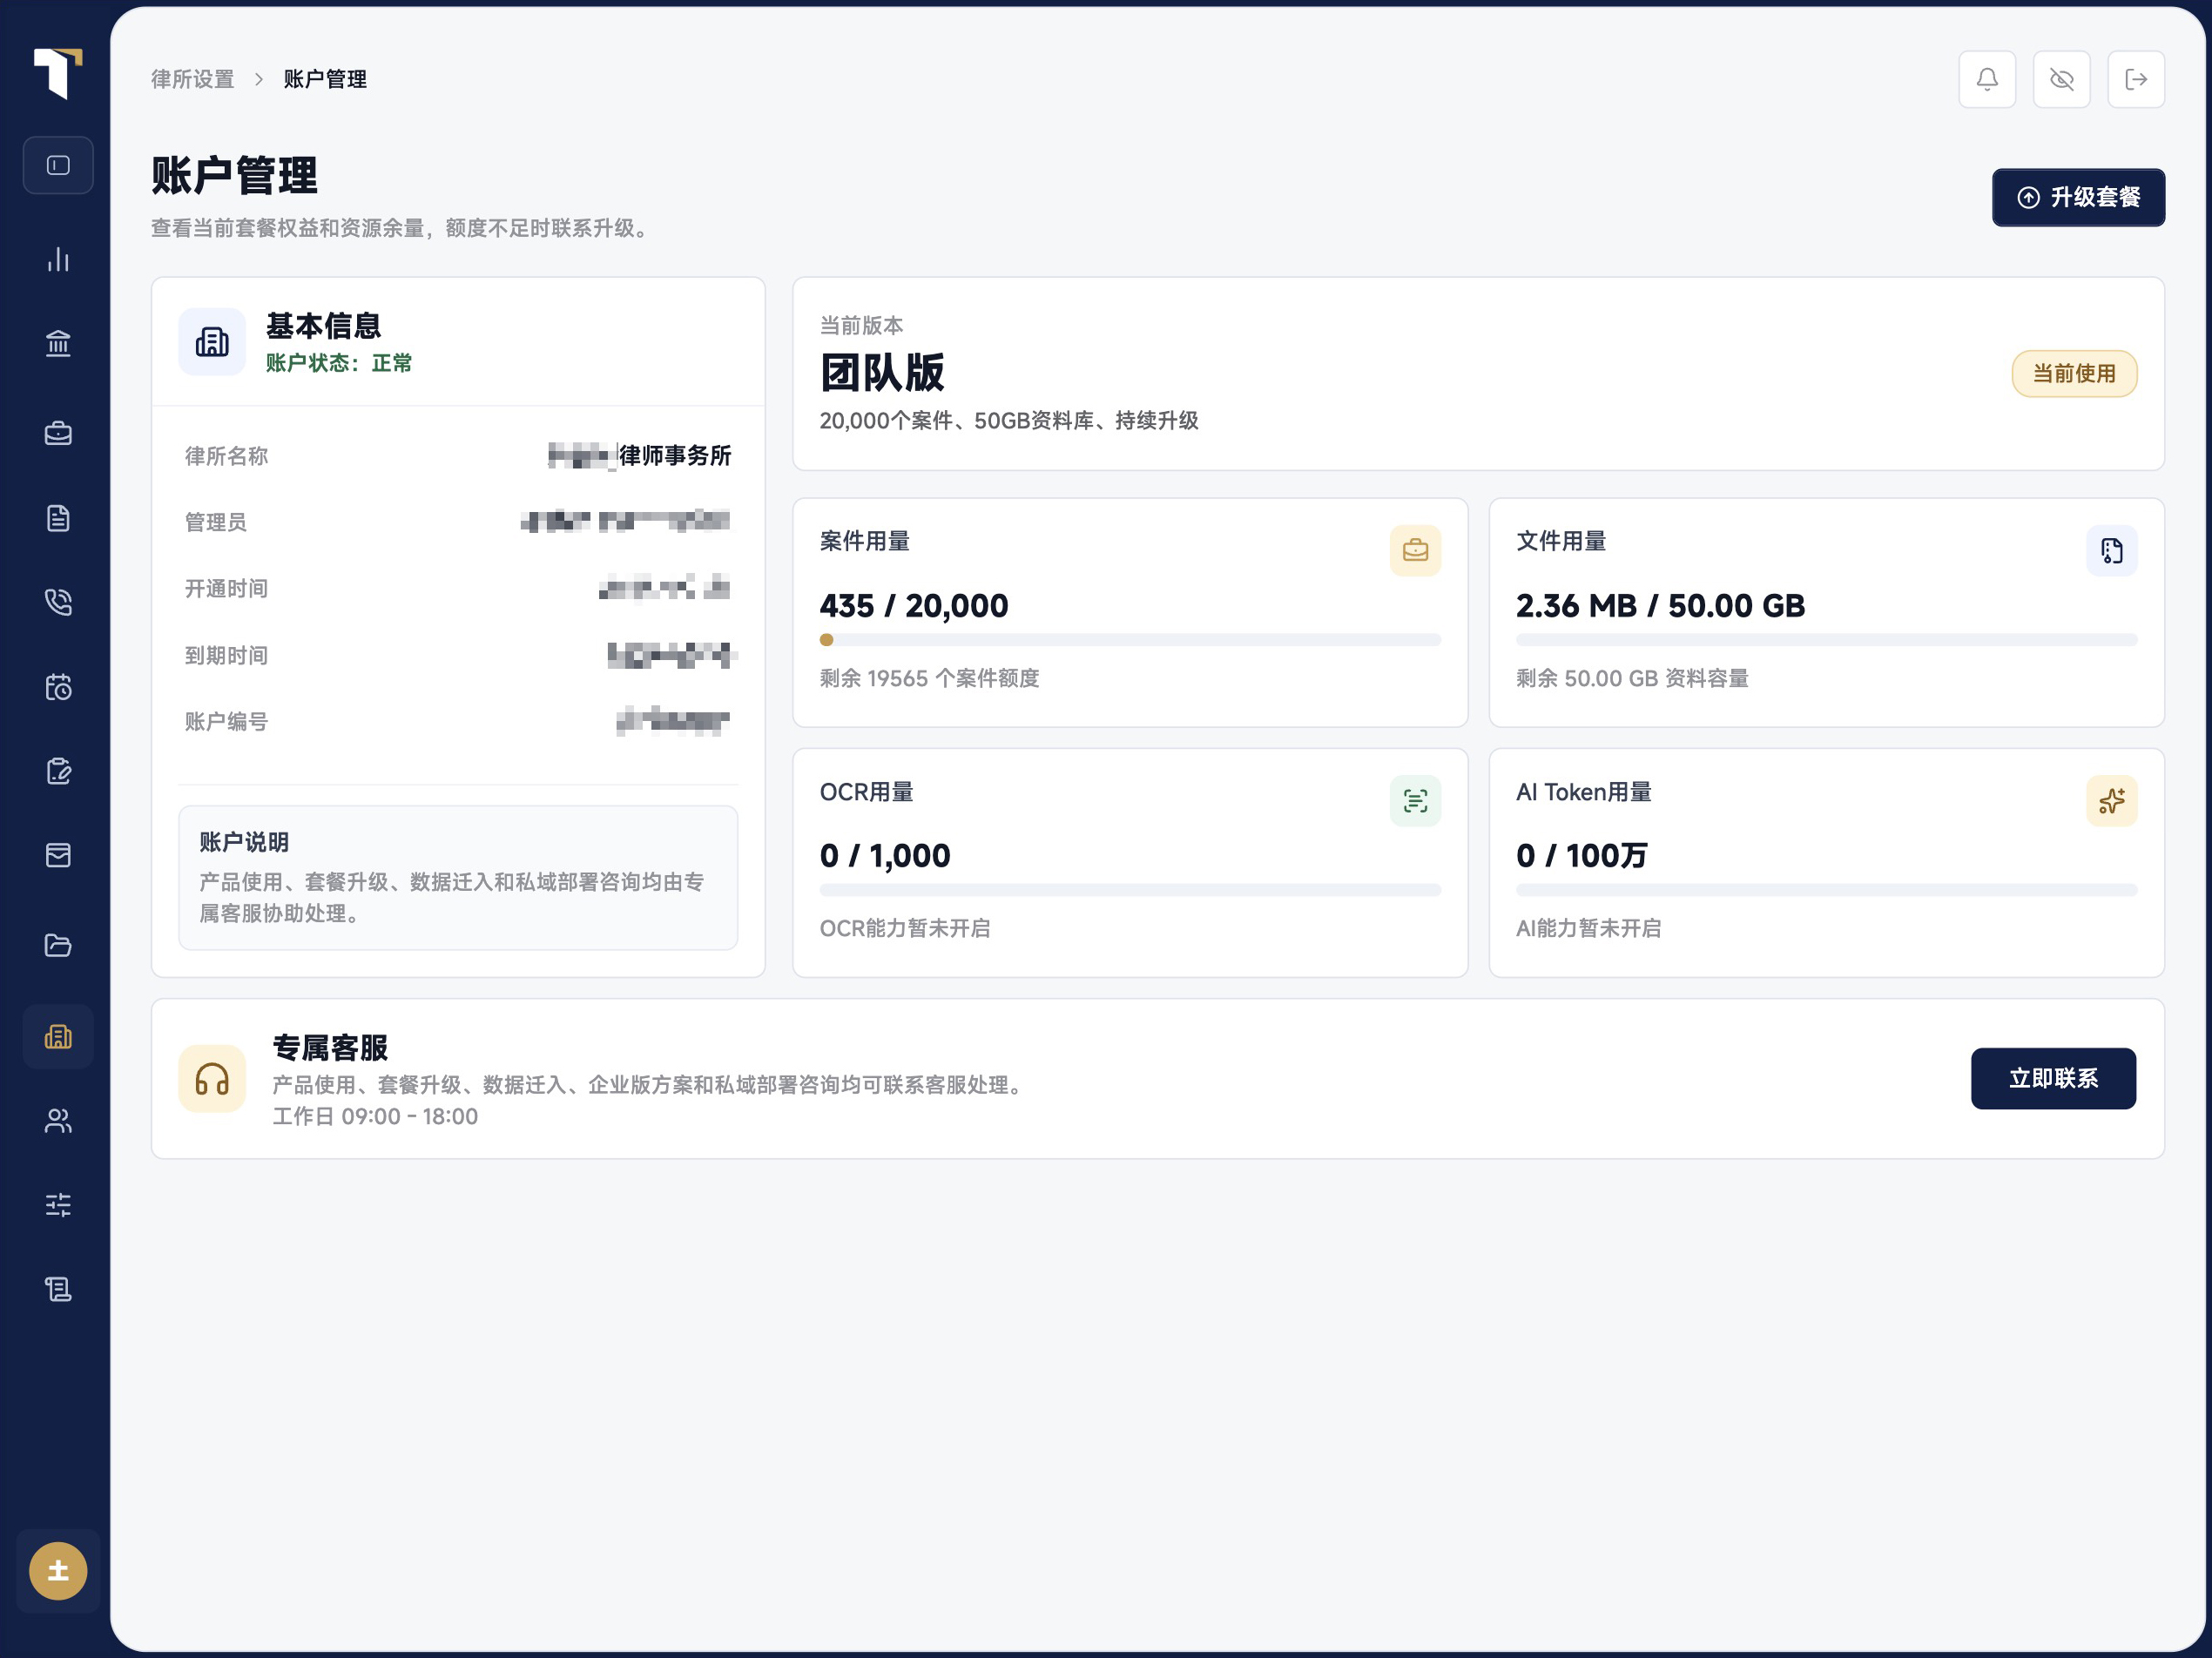2212x1658 pixels.
Task: Click the AI Token用量 sparkle icon
Action: click(x=2111, y=800)
